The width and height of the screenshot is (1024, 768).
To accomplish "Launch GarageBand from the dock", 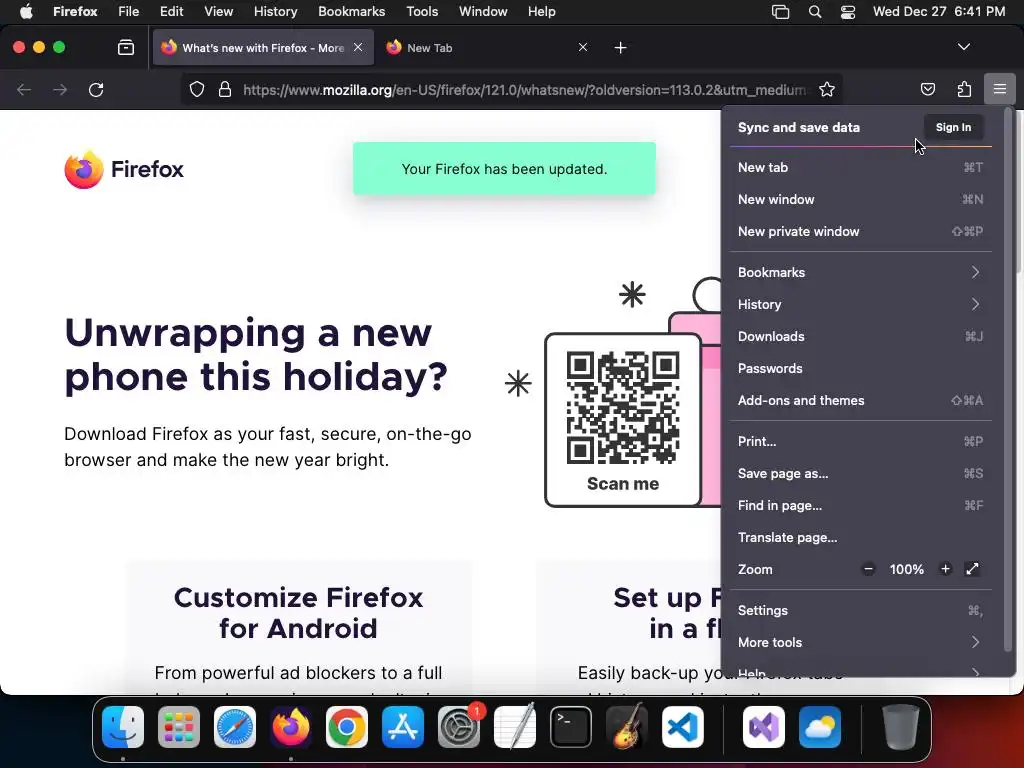I will (x=627, y=727).
